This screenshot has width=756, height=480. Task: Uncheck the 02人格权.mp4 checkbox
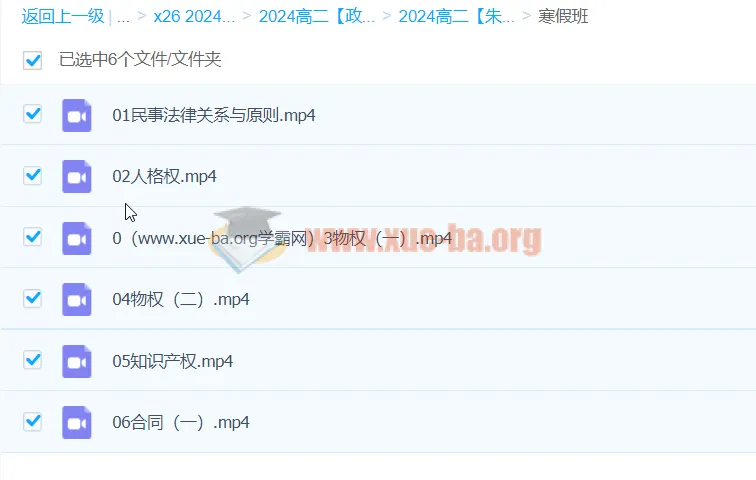pyautogui.click(x=32, y=175)
